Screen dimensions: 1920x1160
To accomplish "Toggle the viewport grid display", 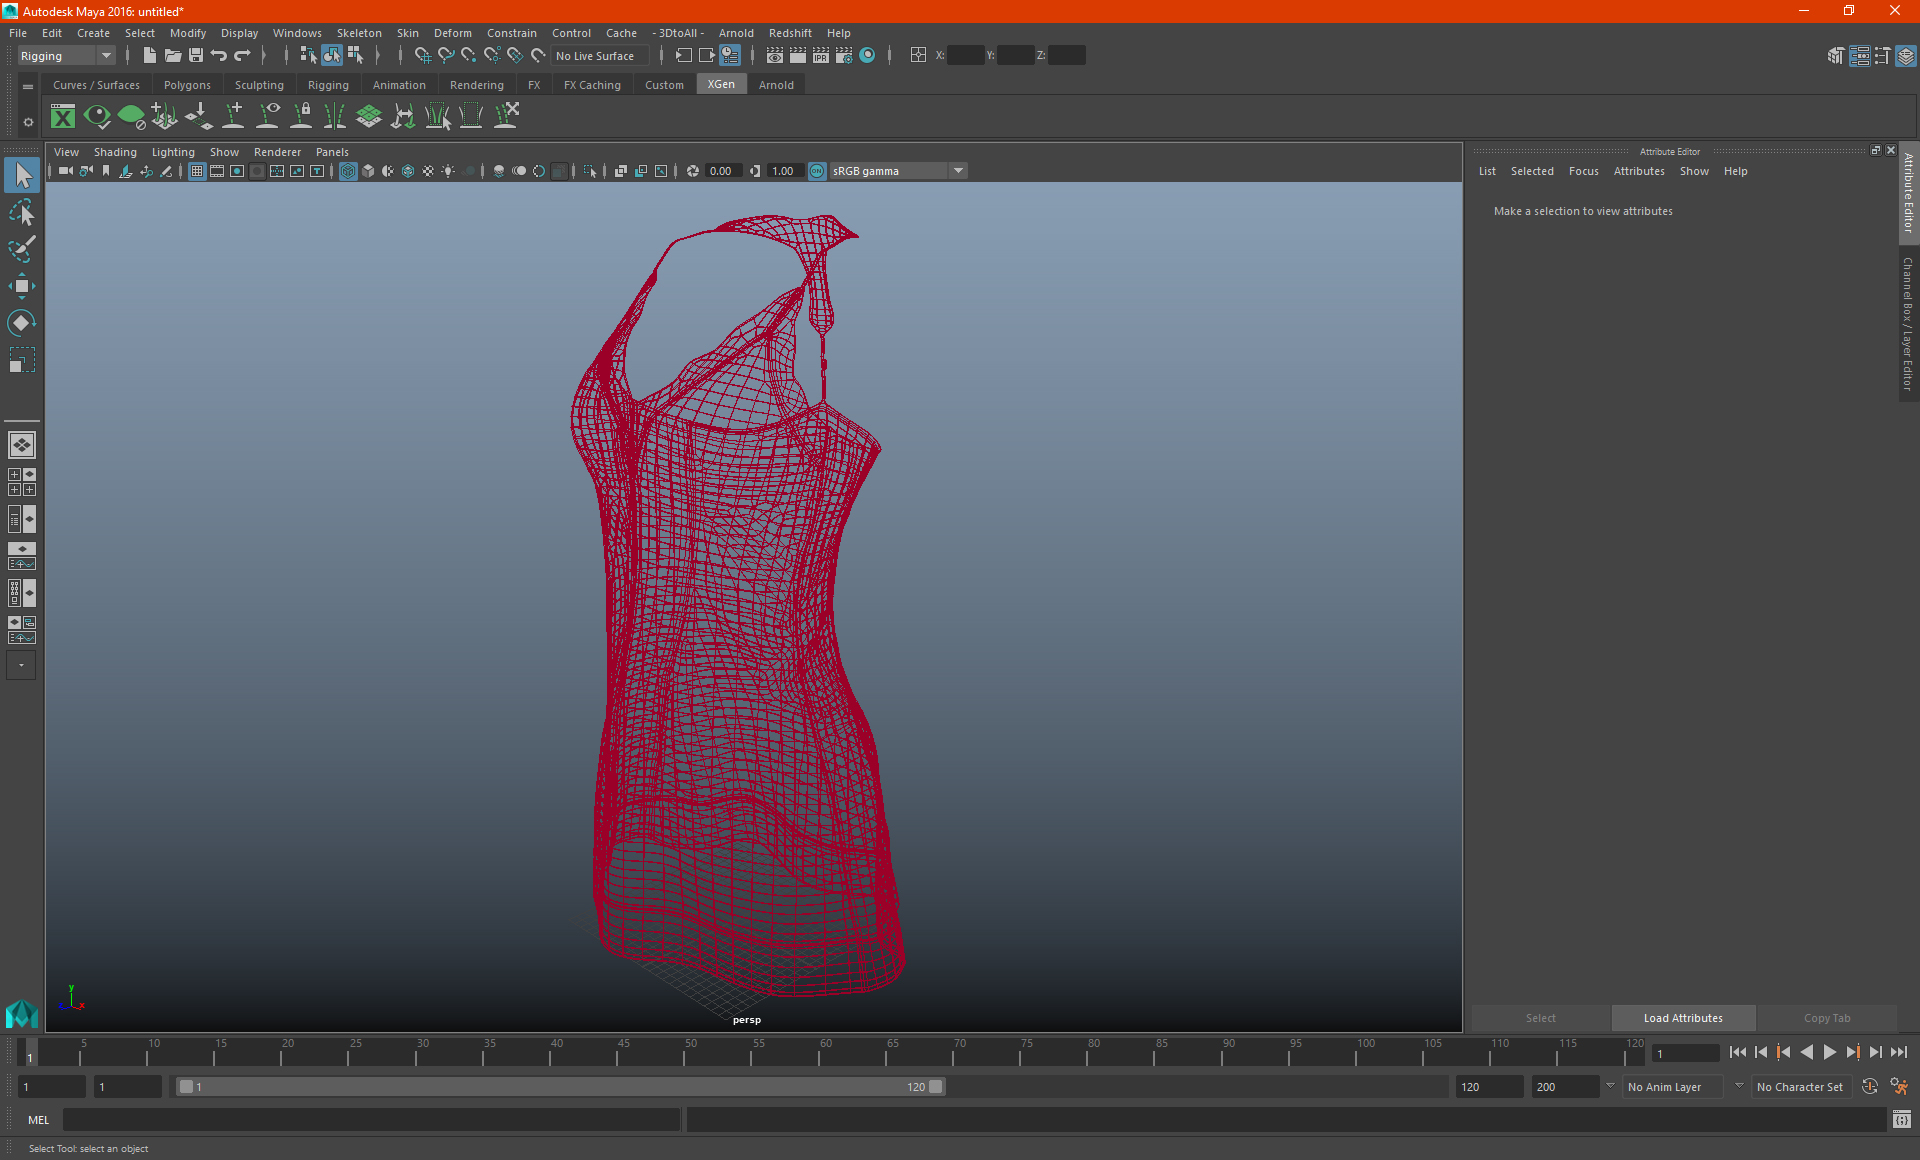I will click(x=197, y=171).
